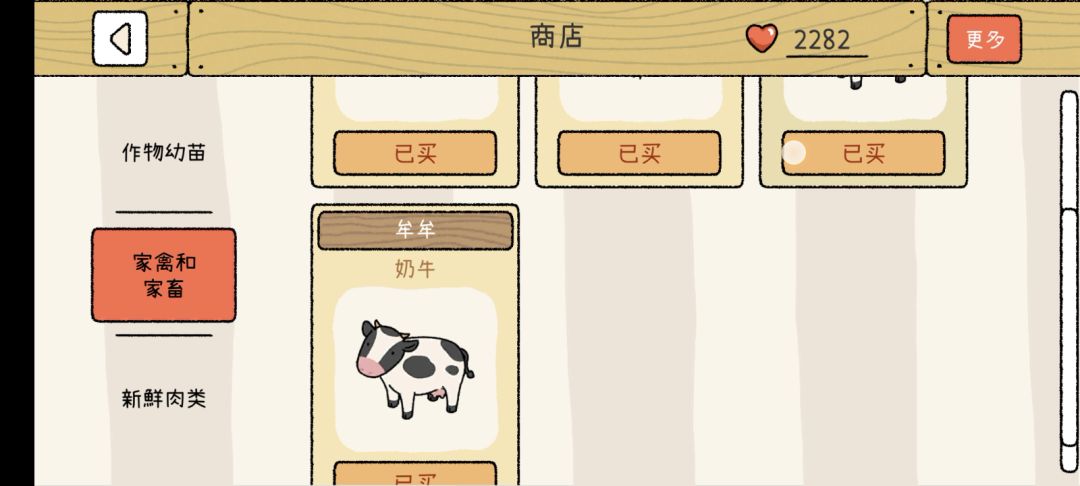This screenshot has height=486, width=1080.
Task: Click the cow illustration thumbnail
Action: 415,370
